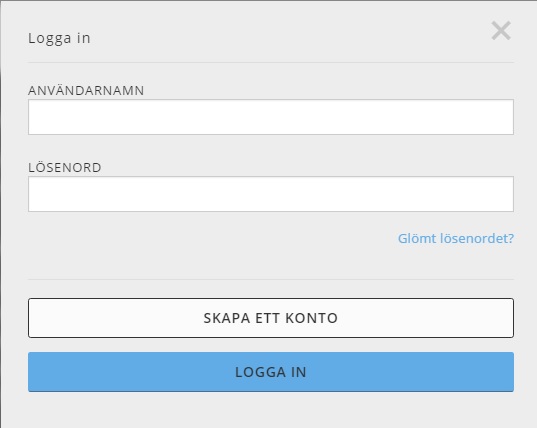Viewport: 537px width, 428px height.
Task: Click the Skapa ett konto button
Action: coord(271,318)
